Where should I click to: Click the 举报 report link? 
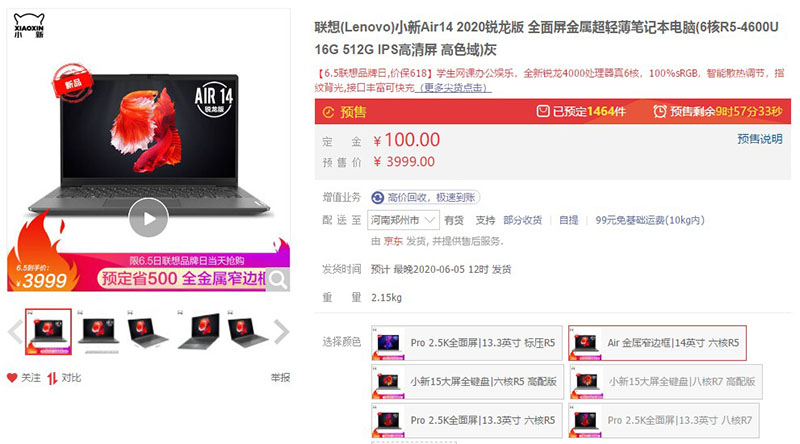[280, 378]
